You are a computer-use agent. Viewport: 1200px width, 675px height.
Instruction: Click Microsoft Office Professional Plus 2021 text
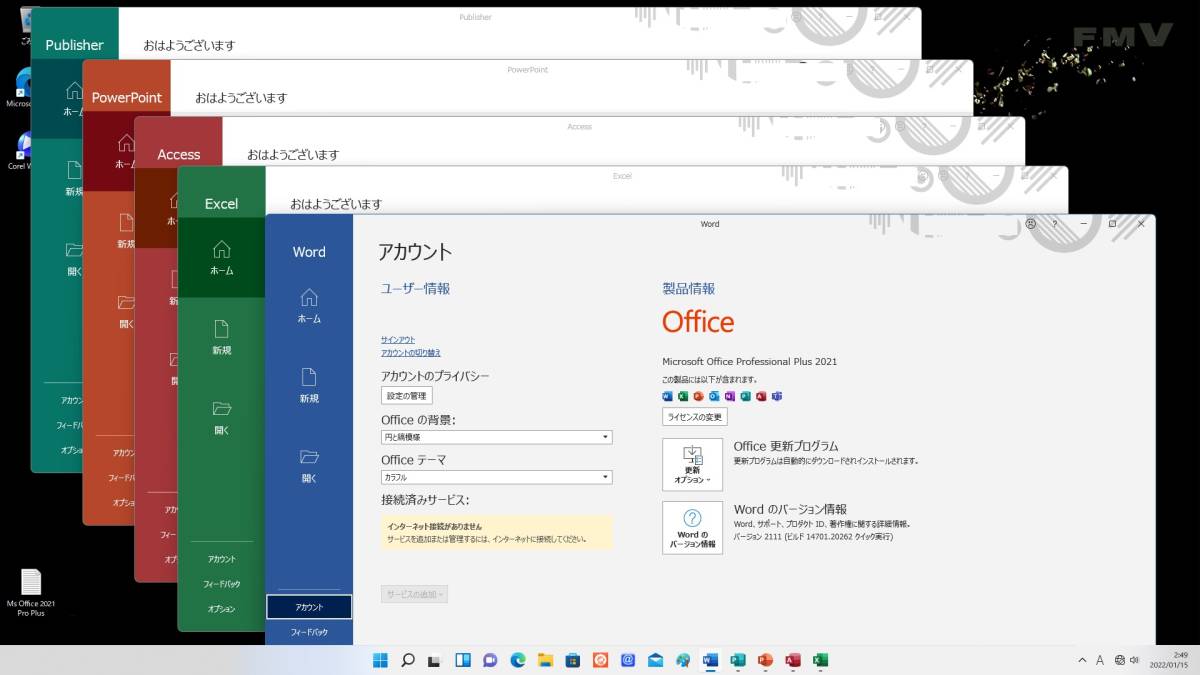click(750, 362)
